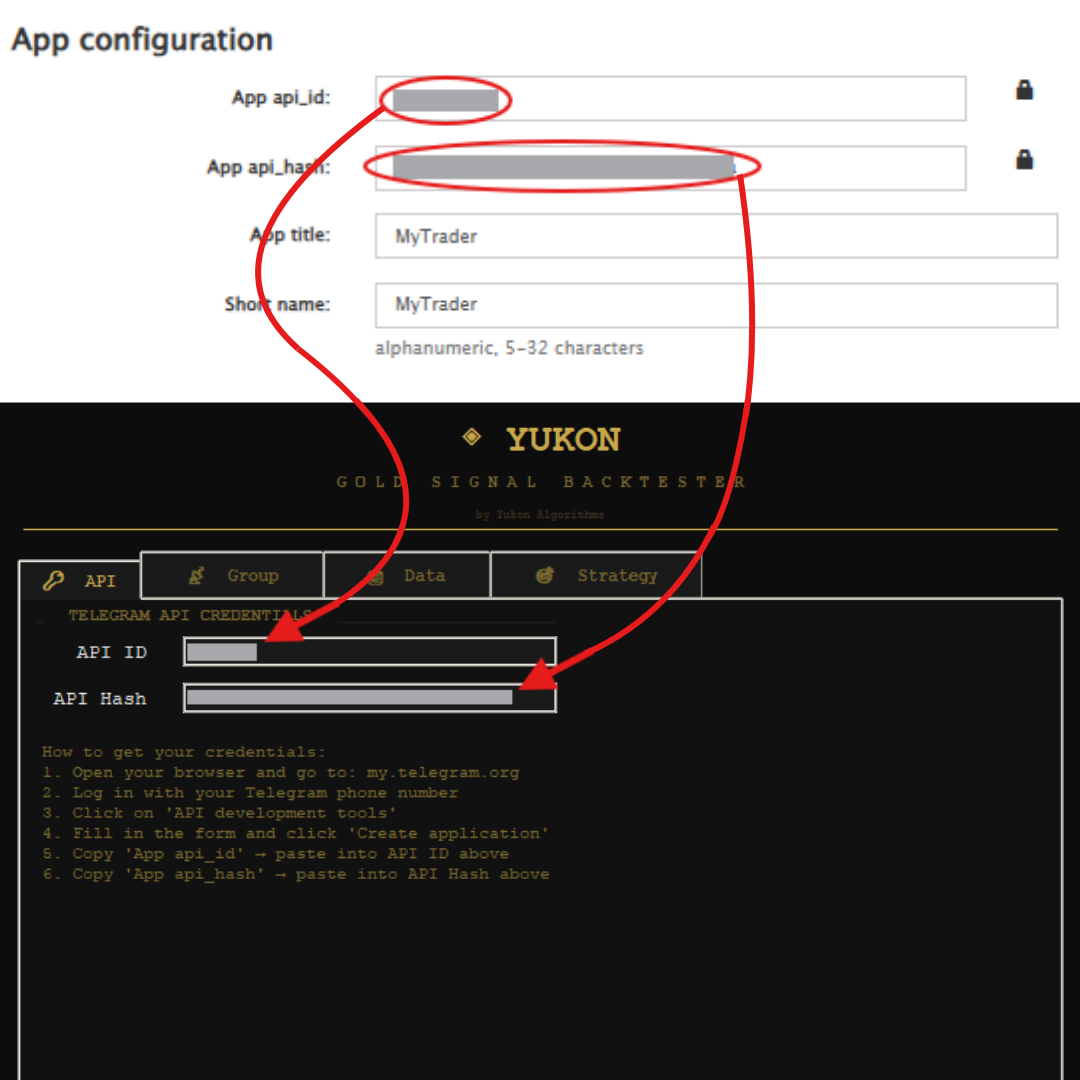The height and width of the screenshot is (1080, 1080).
Task: Click the 'API Hash' label in Yukon
Action: coord(100,698)
